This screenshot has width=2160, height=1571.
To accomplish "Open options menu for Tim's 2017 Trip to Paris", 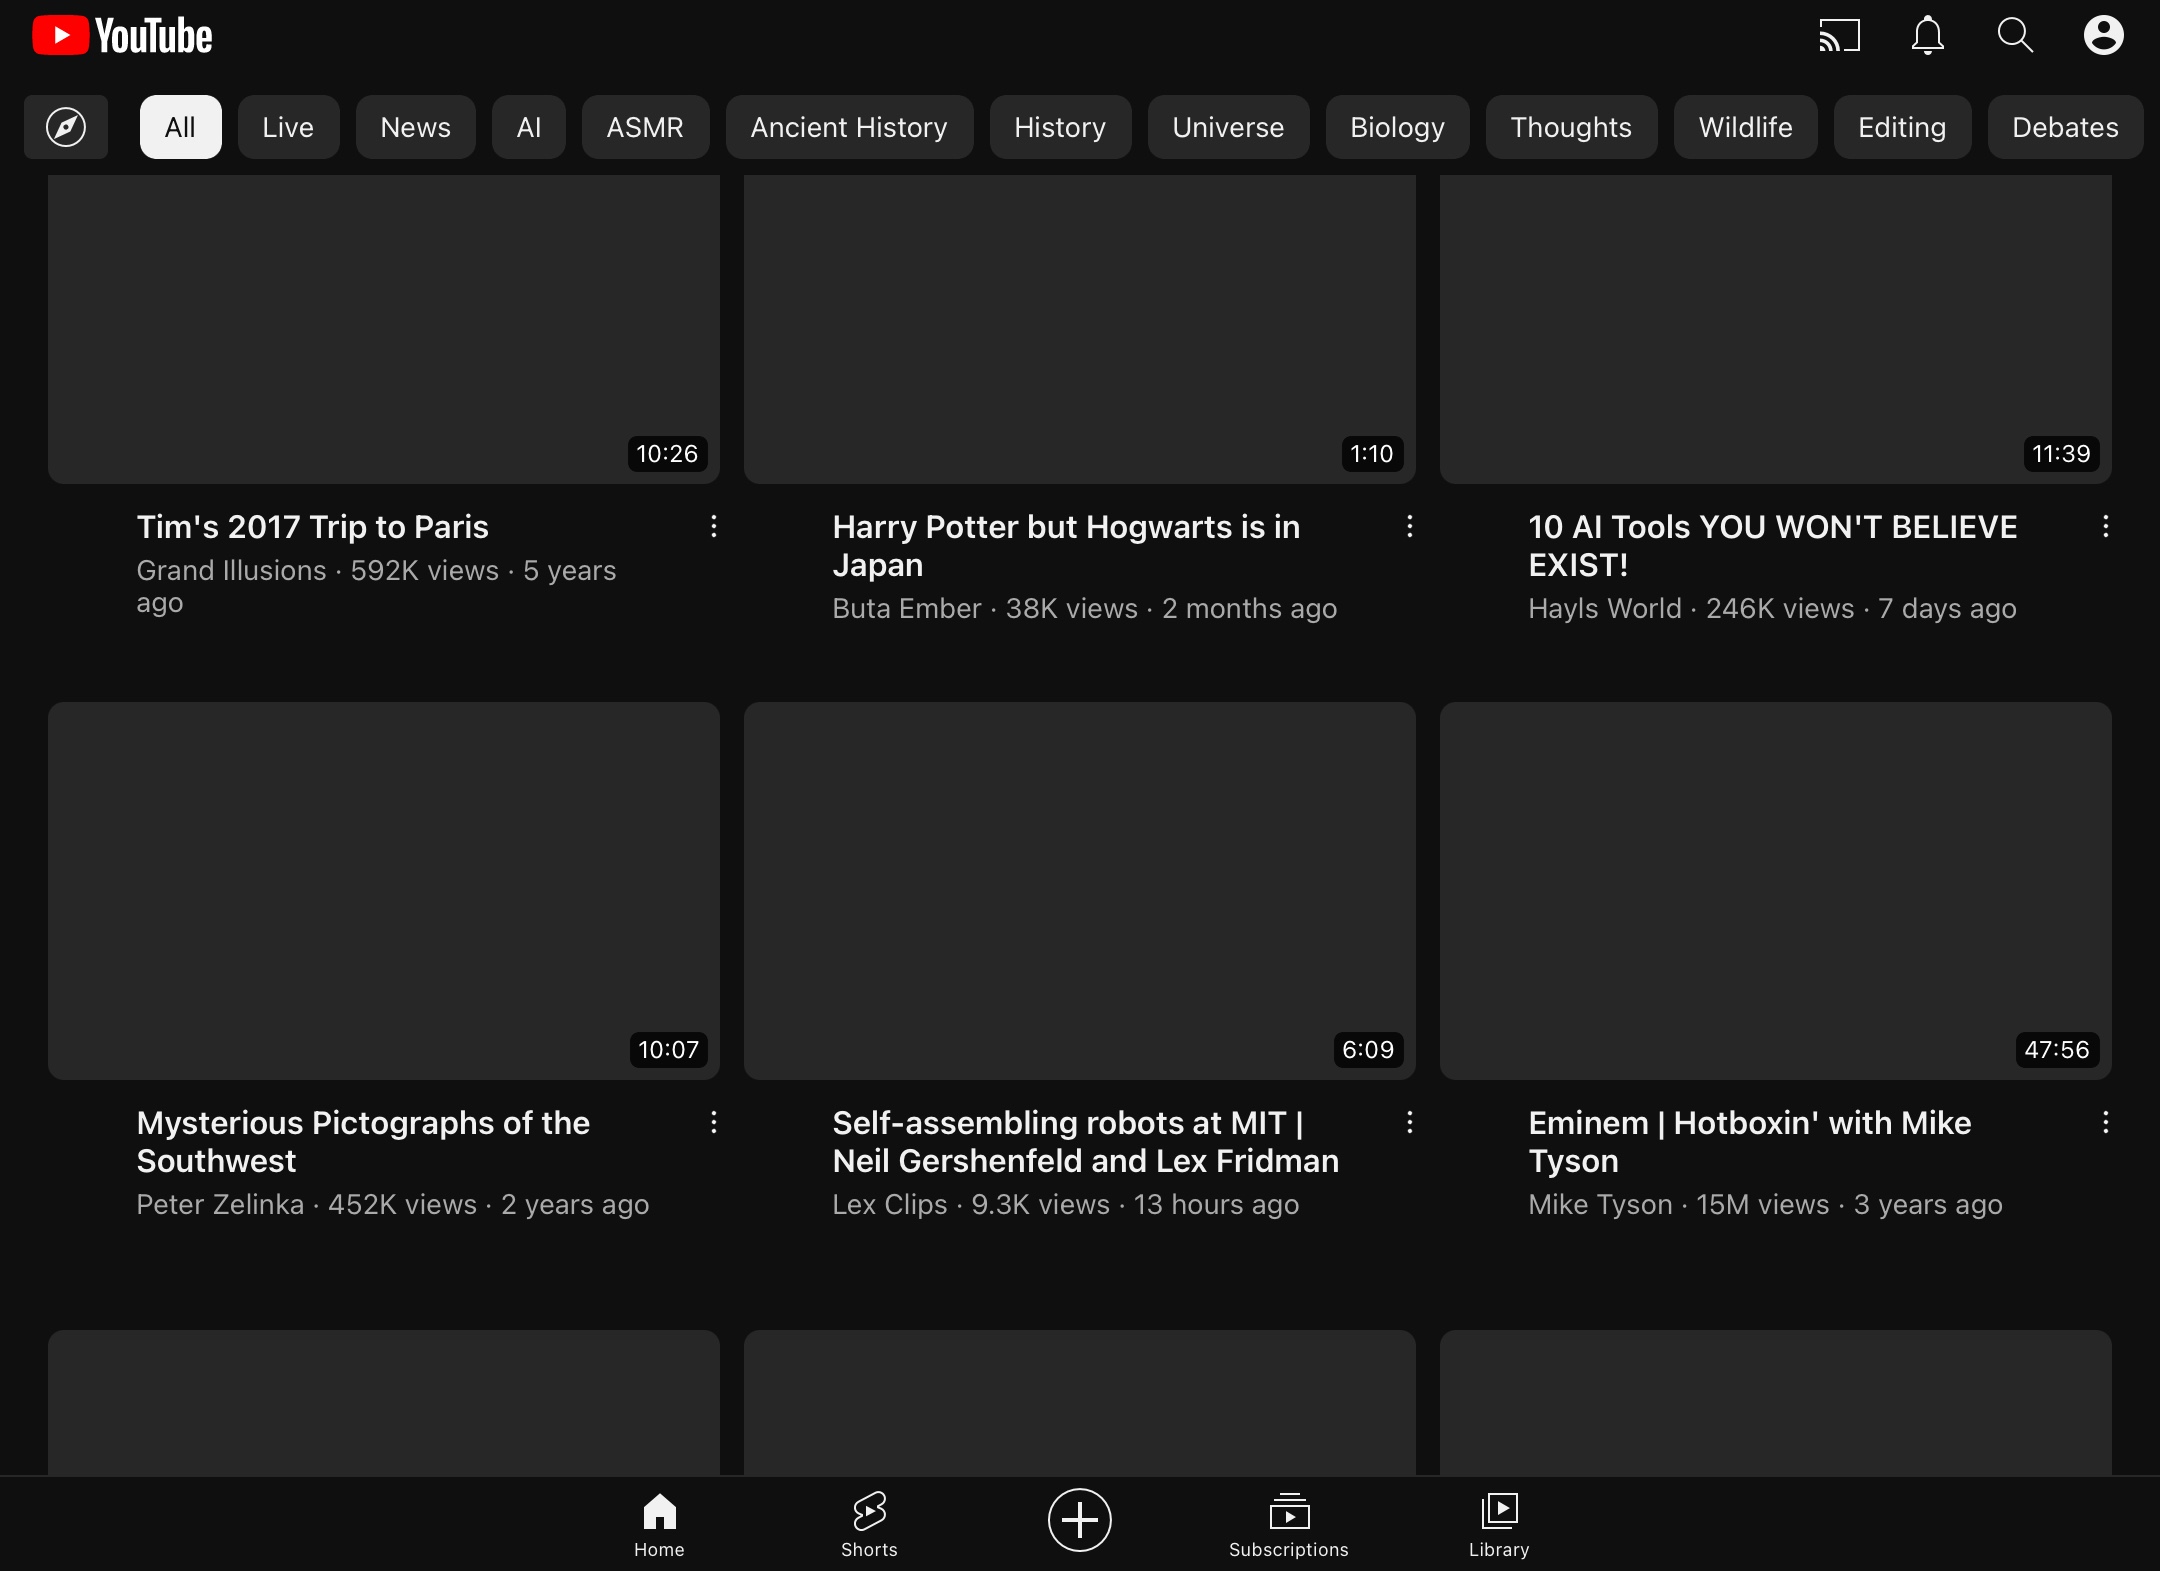I will pos(713,526).
